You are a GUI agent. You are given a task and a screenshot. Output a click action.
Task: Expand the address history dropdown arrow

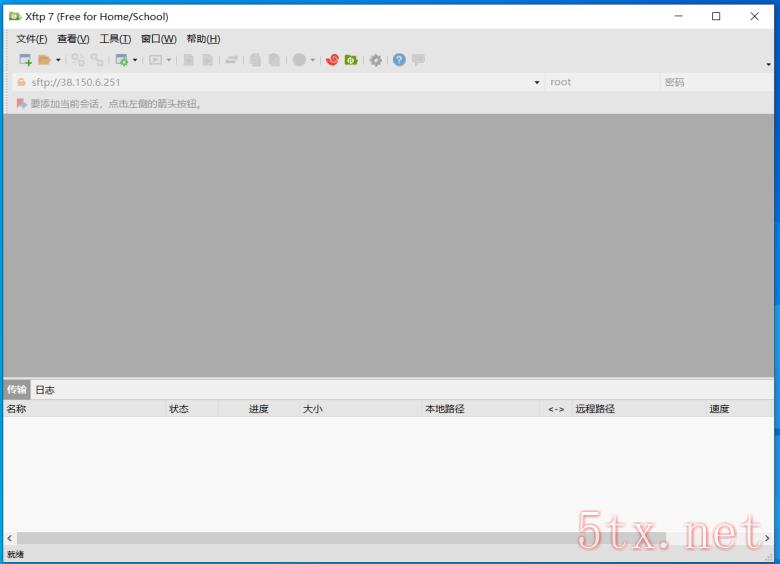(537, 83)
